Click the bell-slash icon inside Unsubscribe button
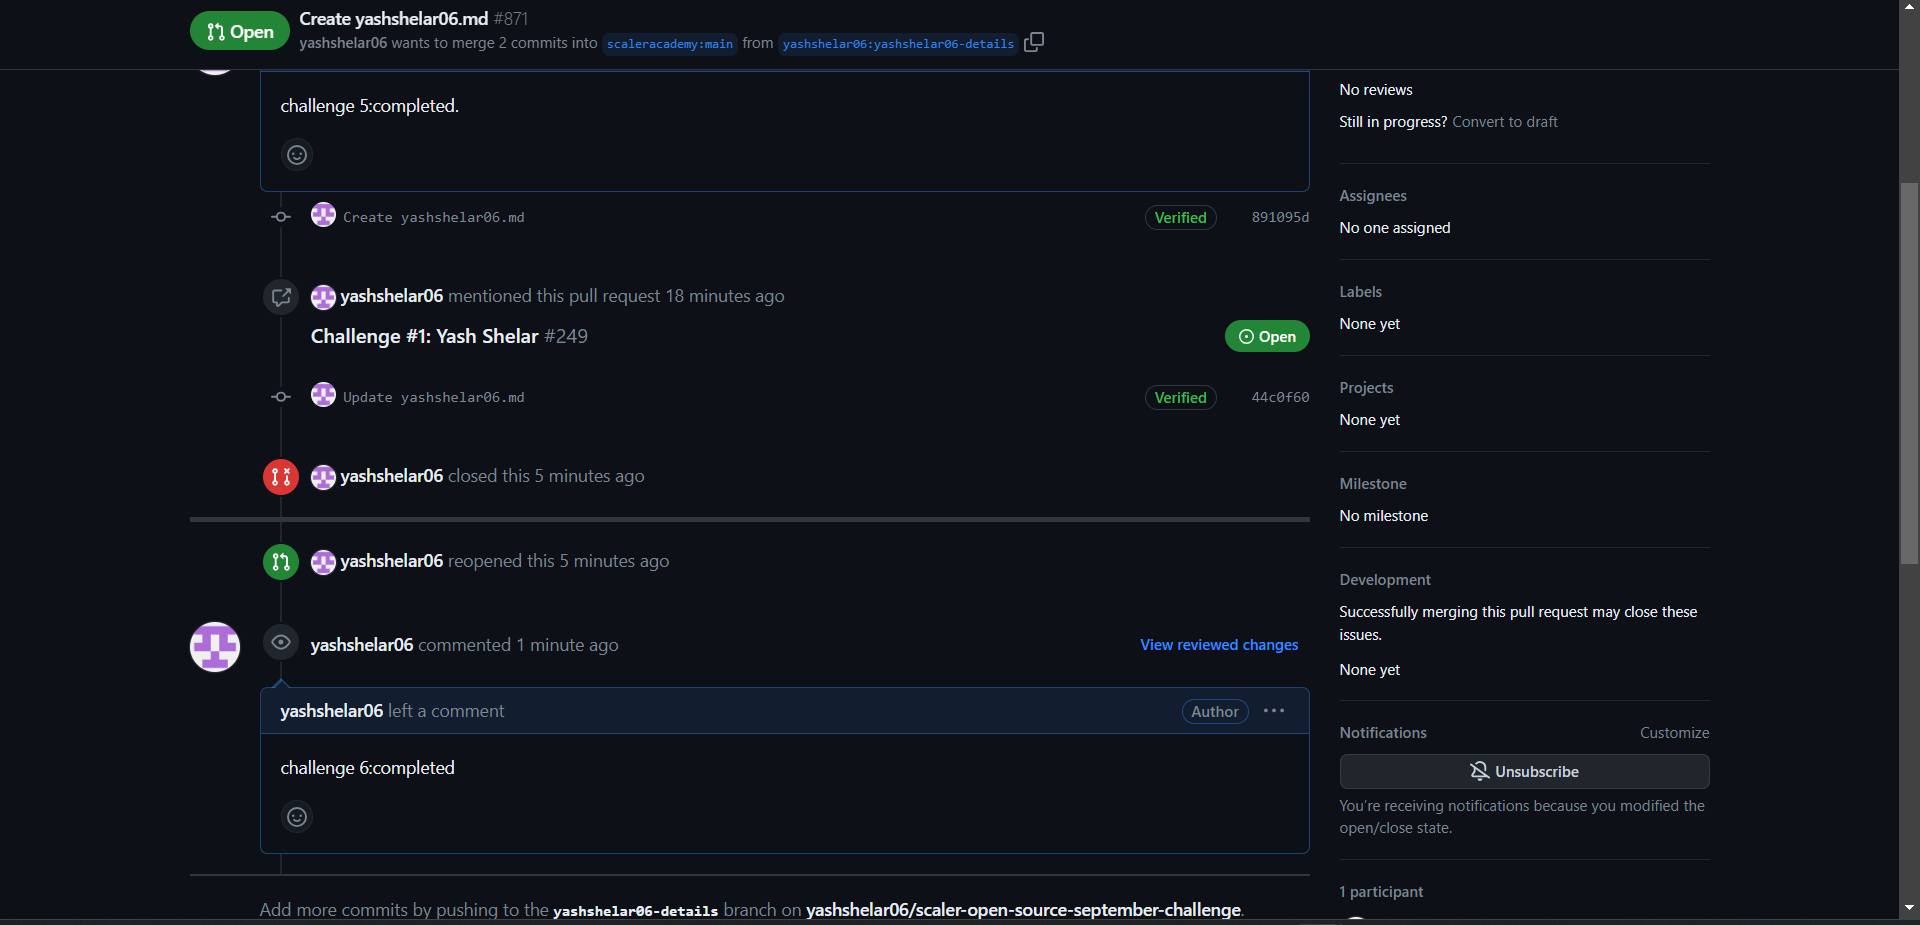The width and height of the screenshot is (1920, 925). [1479, 771]
